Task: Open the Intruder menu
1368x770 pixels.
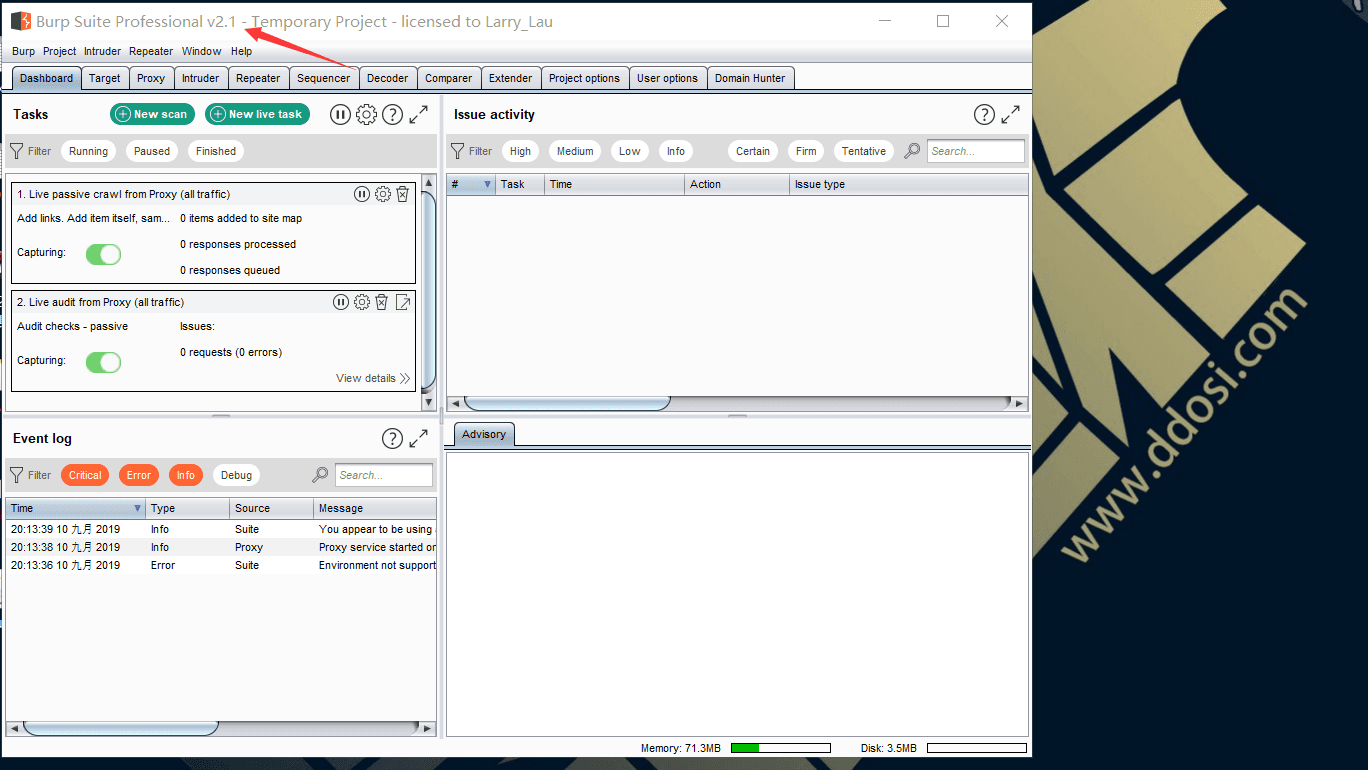Action: point(102,51)
